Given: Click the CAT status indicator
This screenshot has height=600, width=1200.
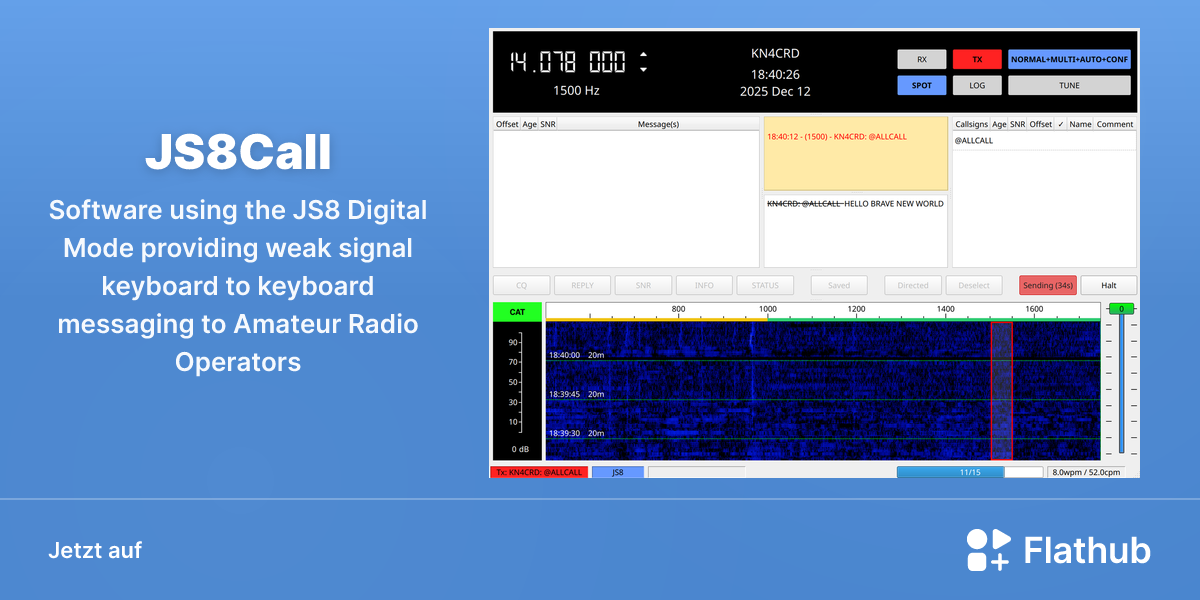Looking at the screenshot, I should [x=517, y=311].
